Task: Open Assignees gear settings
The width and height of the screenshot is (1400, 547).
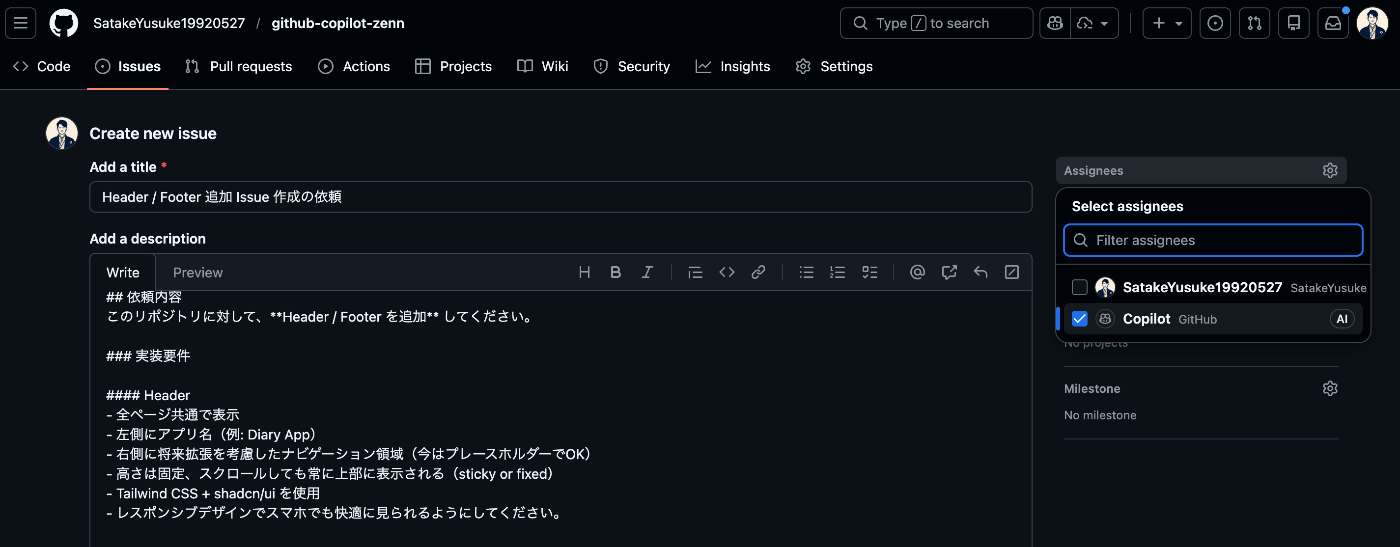Action: click(1330, 171)
